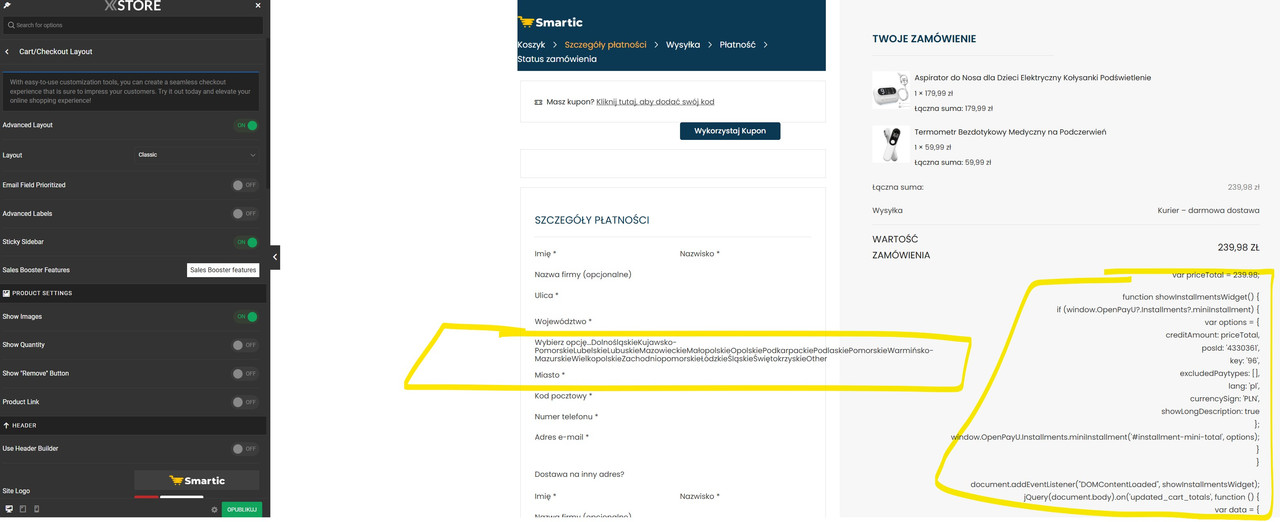This screenshot has width=1280, height=522.
Task: Click Termometr Bezdotykowy Medyczny product name
Action: pyautogui.click(x=1010, y=132)
